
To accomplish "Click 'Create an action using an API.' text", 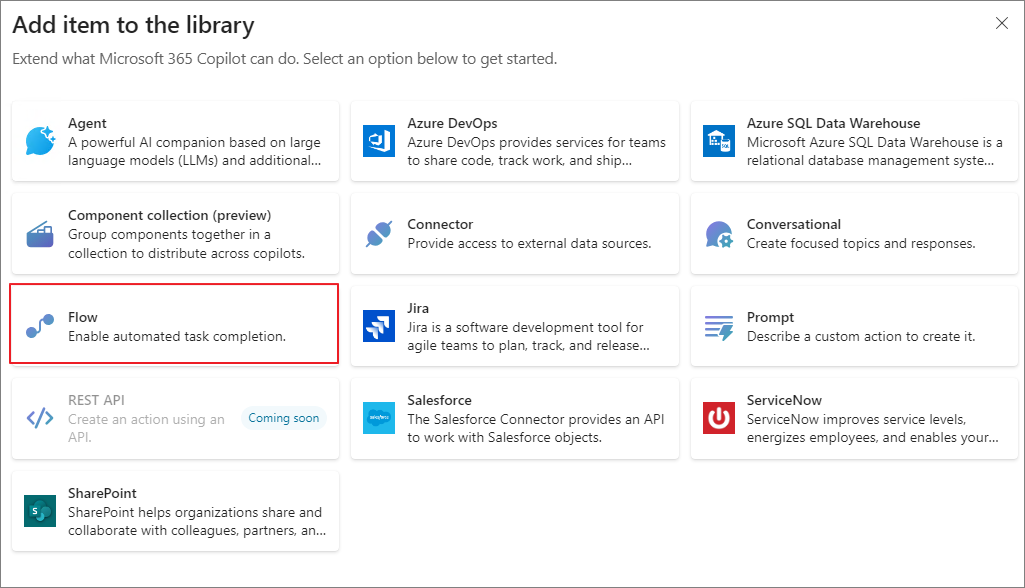I will coord(146,428).
